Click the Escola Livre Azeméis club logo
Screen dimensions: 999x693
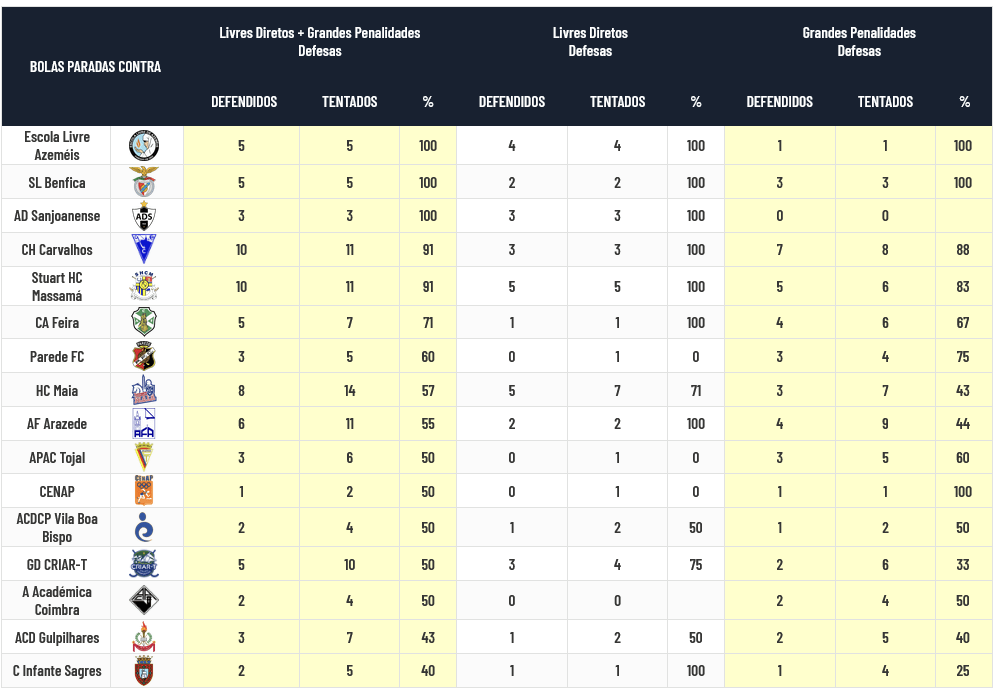pos(144,146)
